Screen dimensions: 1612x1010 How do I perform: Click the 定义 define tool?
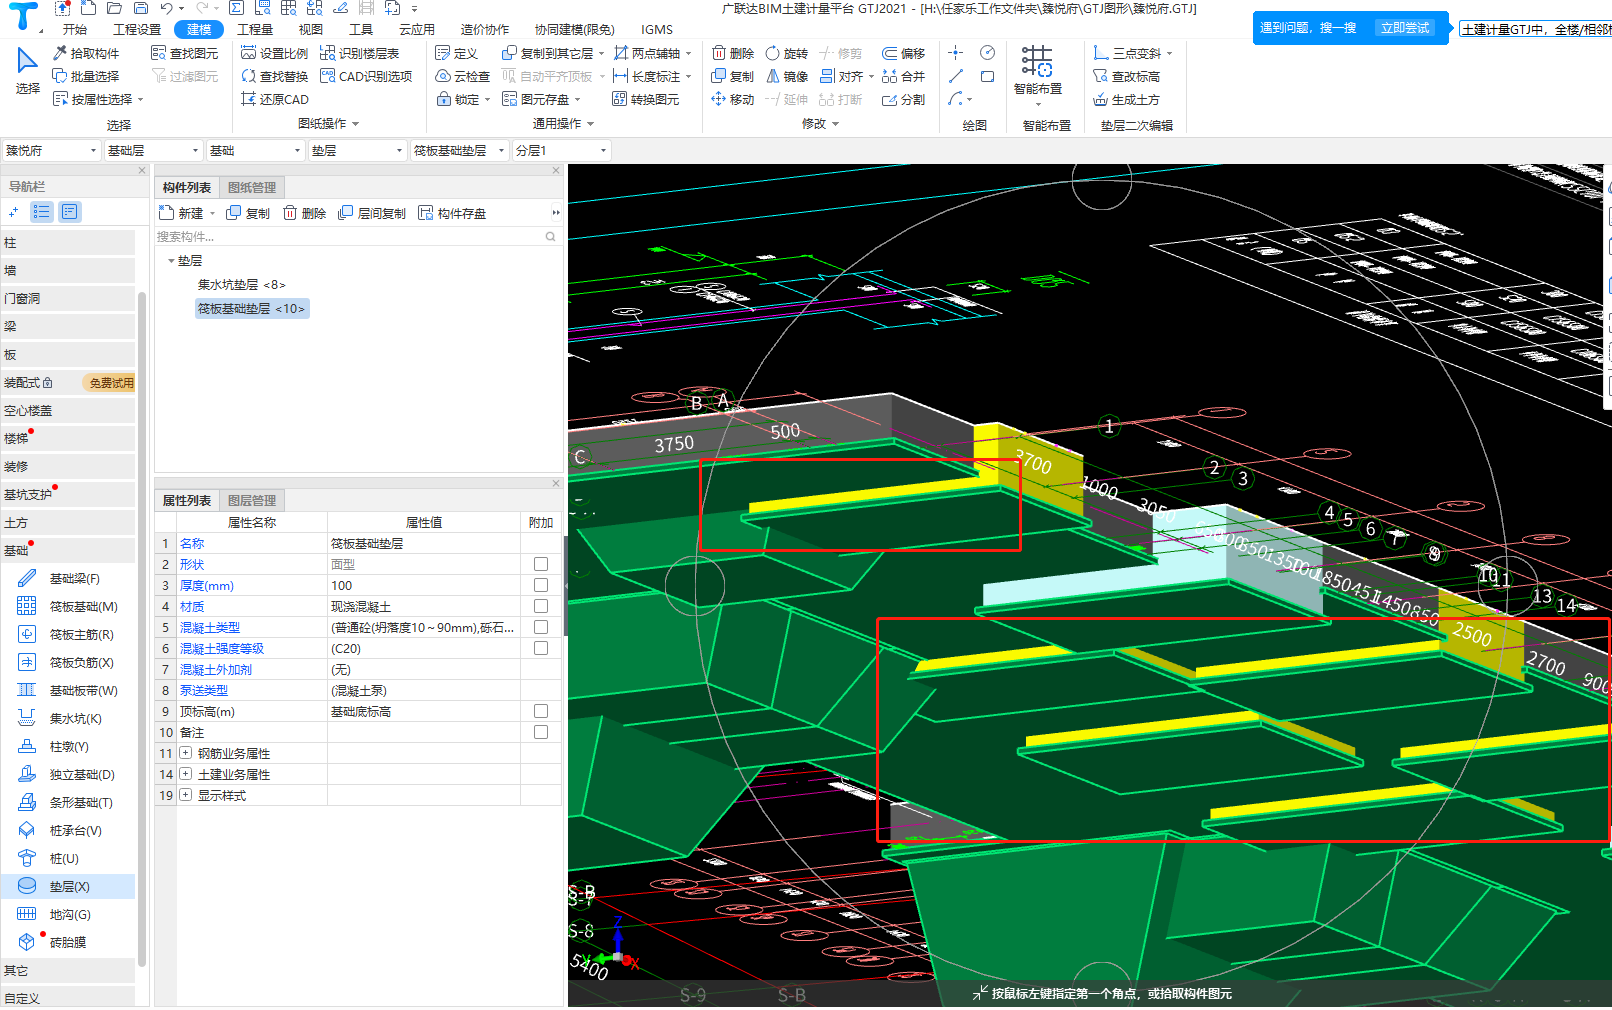457,53
